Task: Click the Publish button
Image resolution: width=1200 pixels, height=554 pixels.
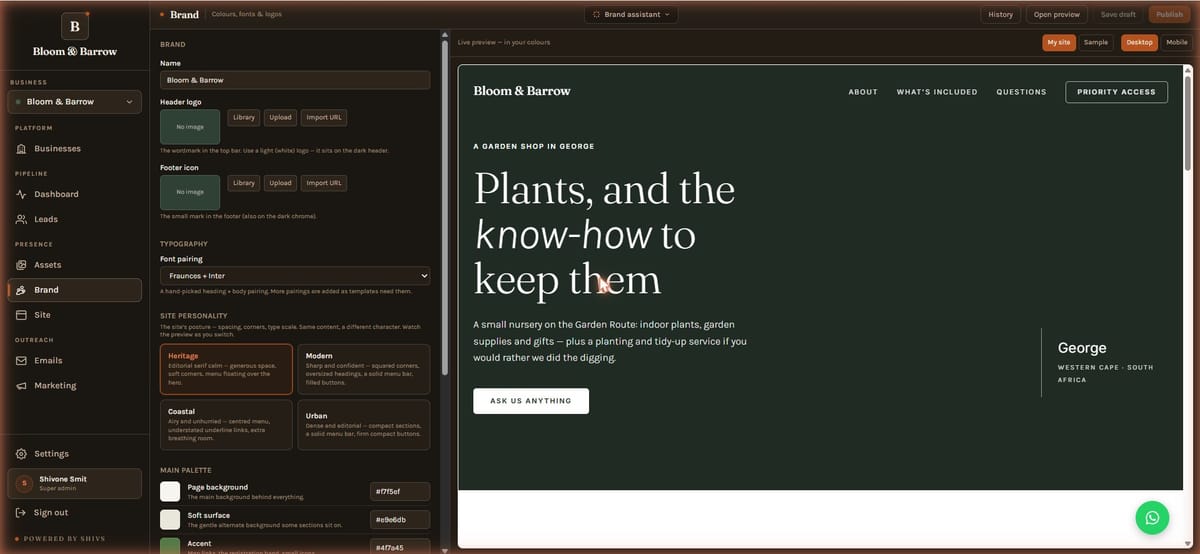Action: coord(1170,15)
